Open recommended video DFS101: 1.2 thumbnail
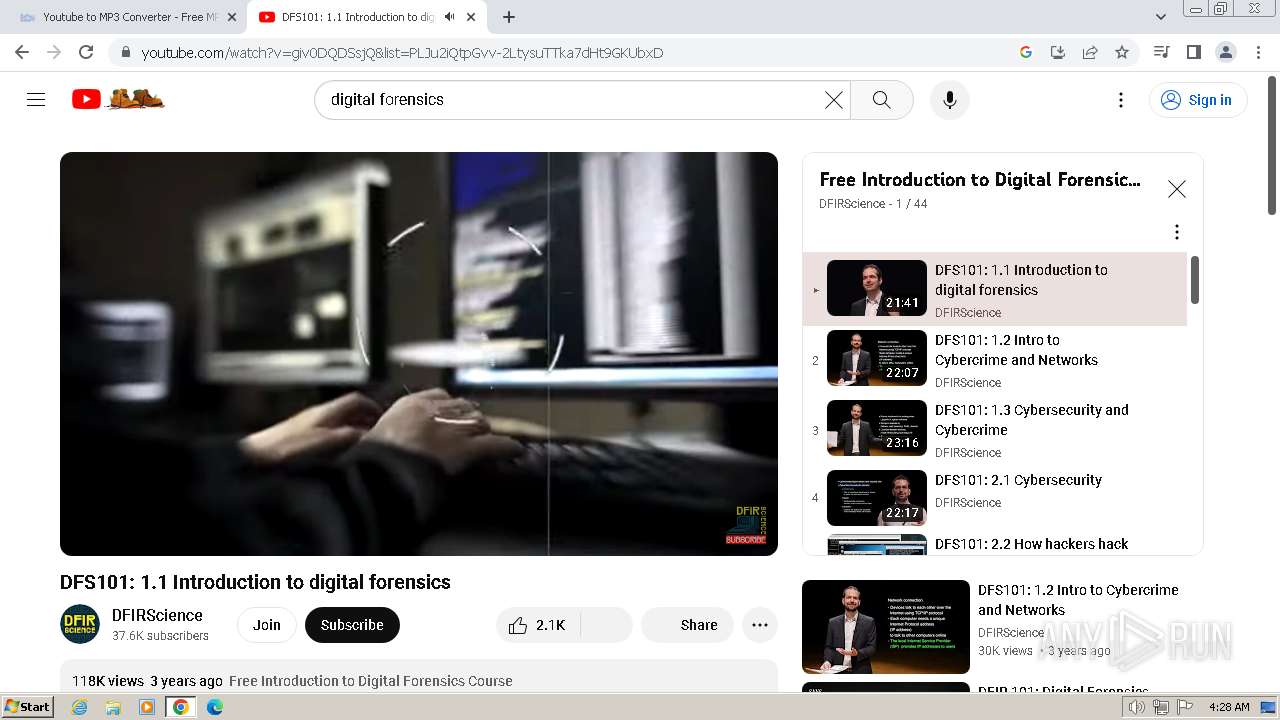 [x=886, y=627]
